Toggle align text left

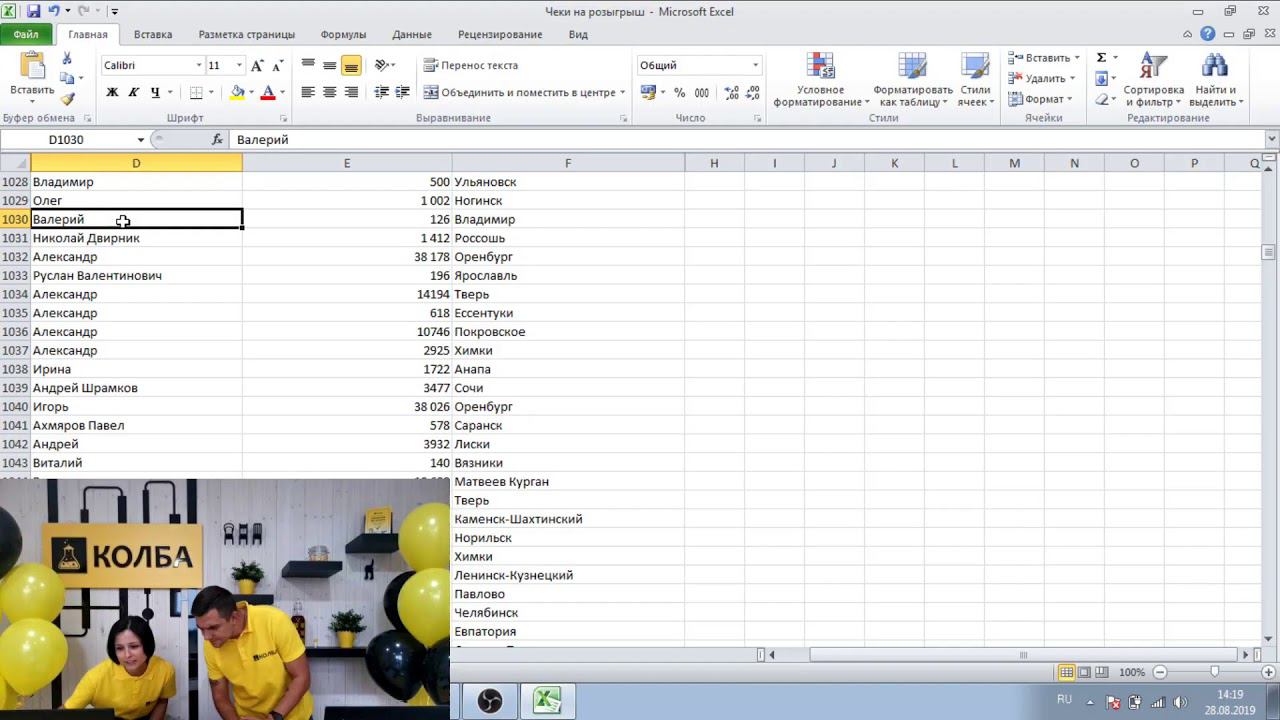coord(308,93)
